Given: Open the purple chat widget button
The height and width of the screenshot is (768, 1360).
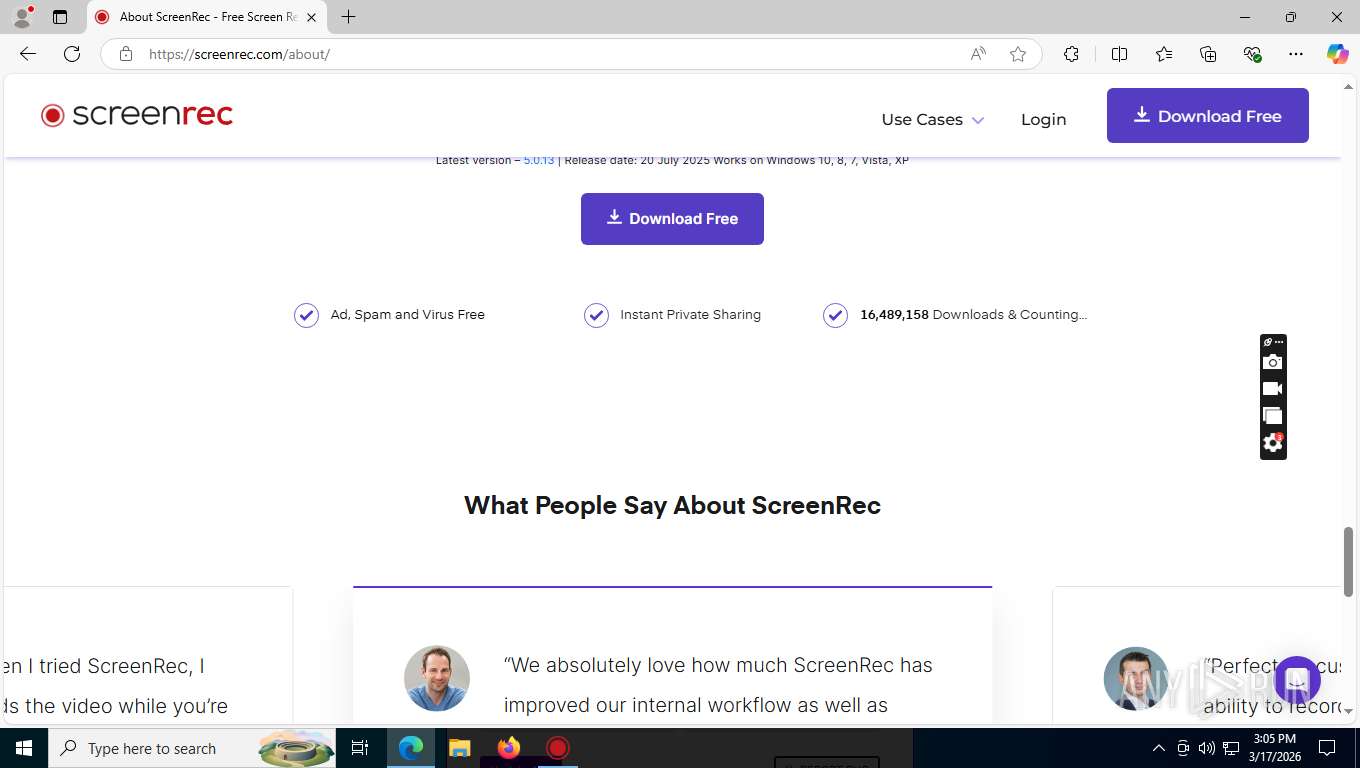Looking at the screenshot, I should [x=1297, y=680].
